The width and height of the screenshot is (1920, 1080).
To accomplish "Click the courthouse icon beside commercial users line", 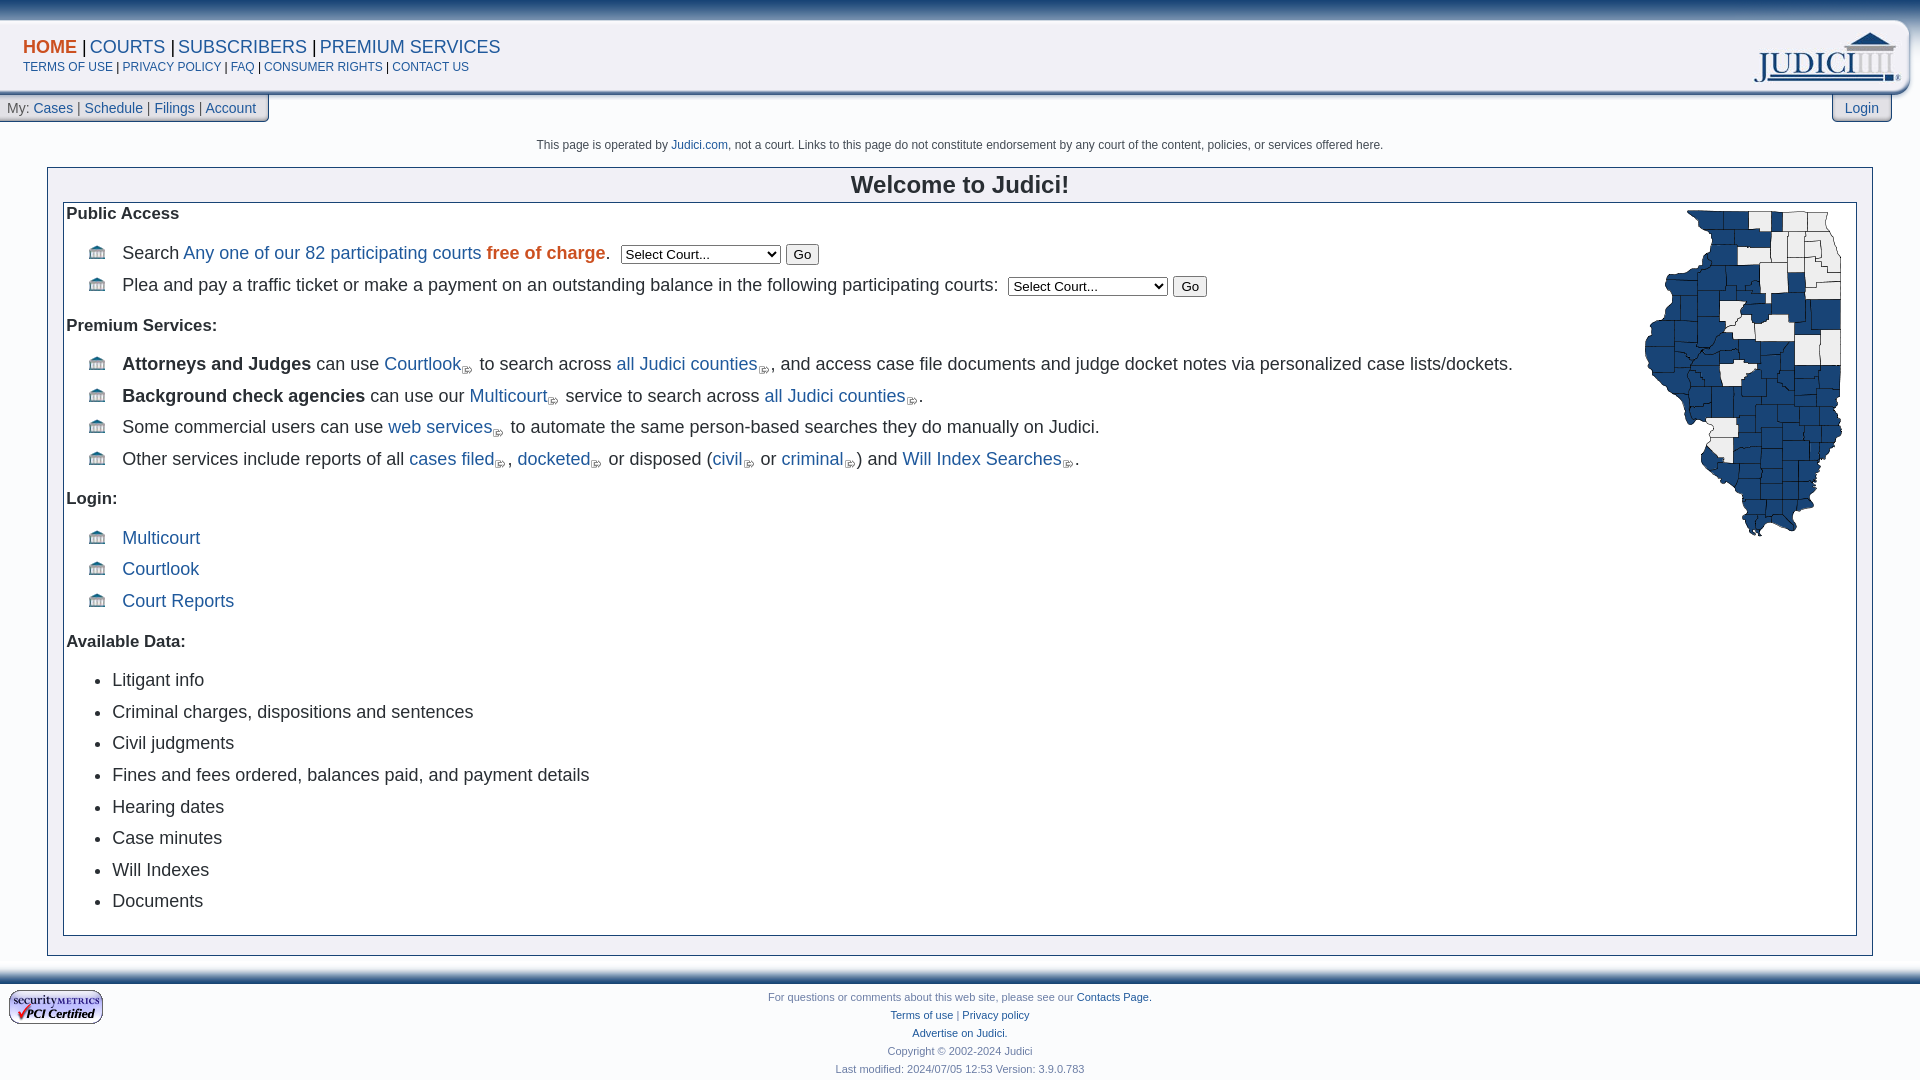I will 97,427.
